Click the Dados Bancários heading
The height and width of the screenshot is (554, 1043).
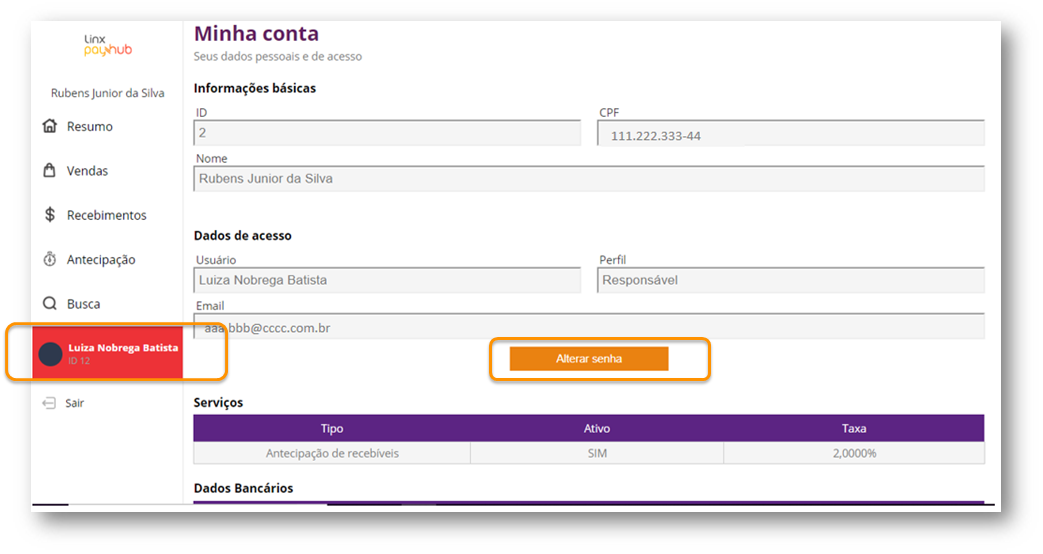243,488
